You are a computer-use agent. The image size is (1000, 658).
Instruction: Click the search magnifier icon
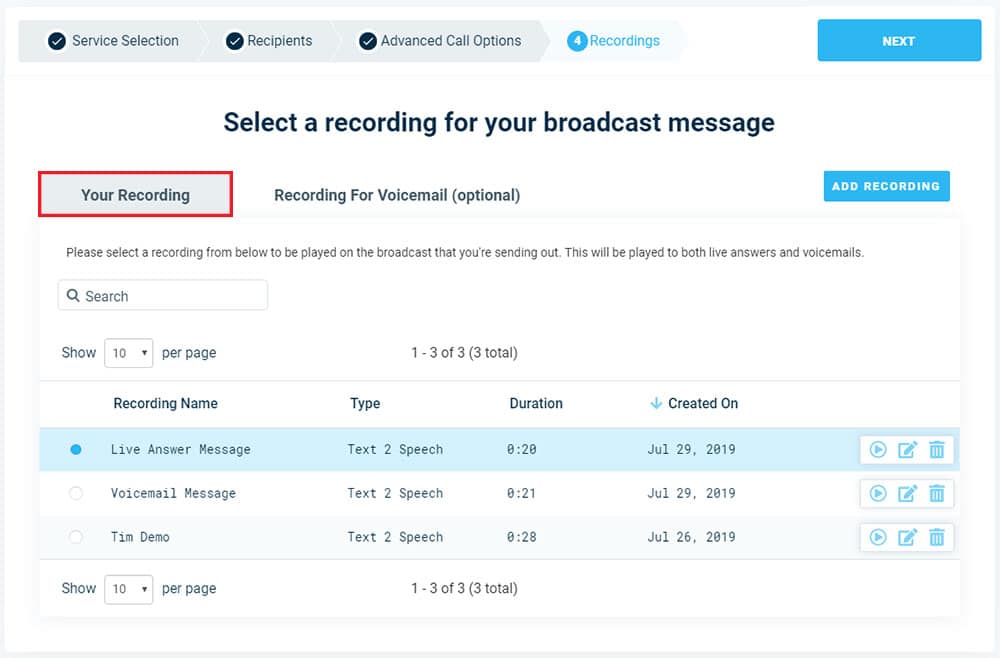click(73, 296)
